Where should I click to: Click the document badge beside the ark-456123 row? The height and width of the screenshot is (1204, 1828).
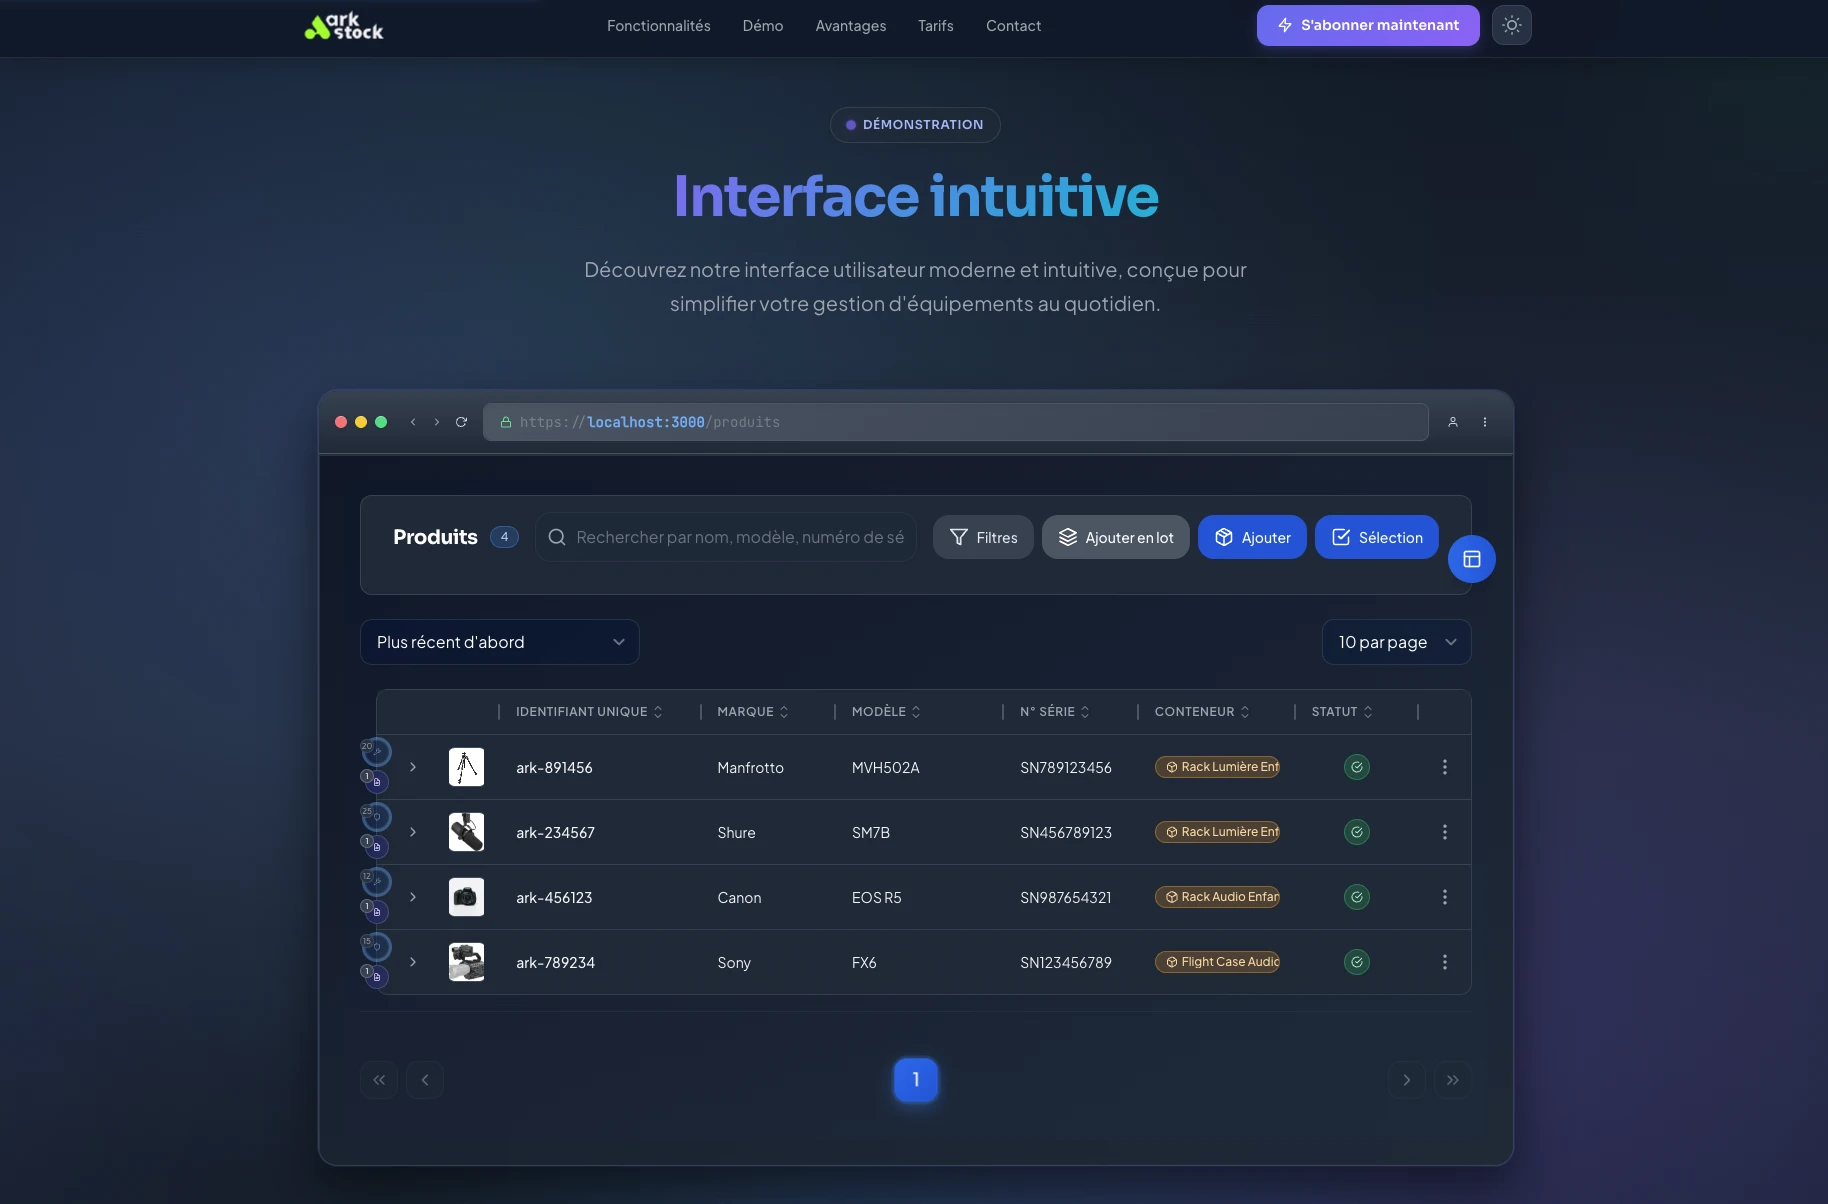(375, 911)
